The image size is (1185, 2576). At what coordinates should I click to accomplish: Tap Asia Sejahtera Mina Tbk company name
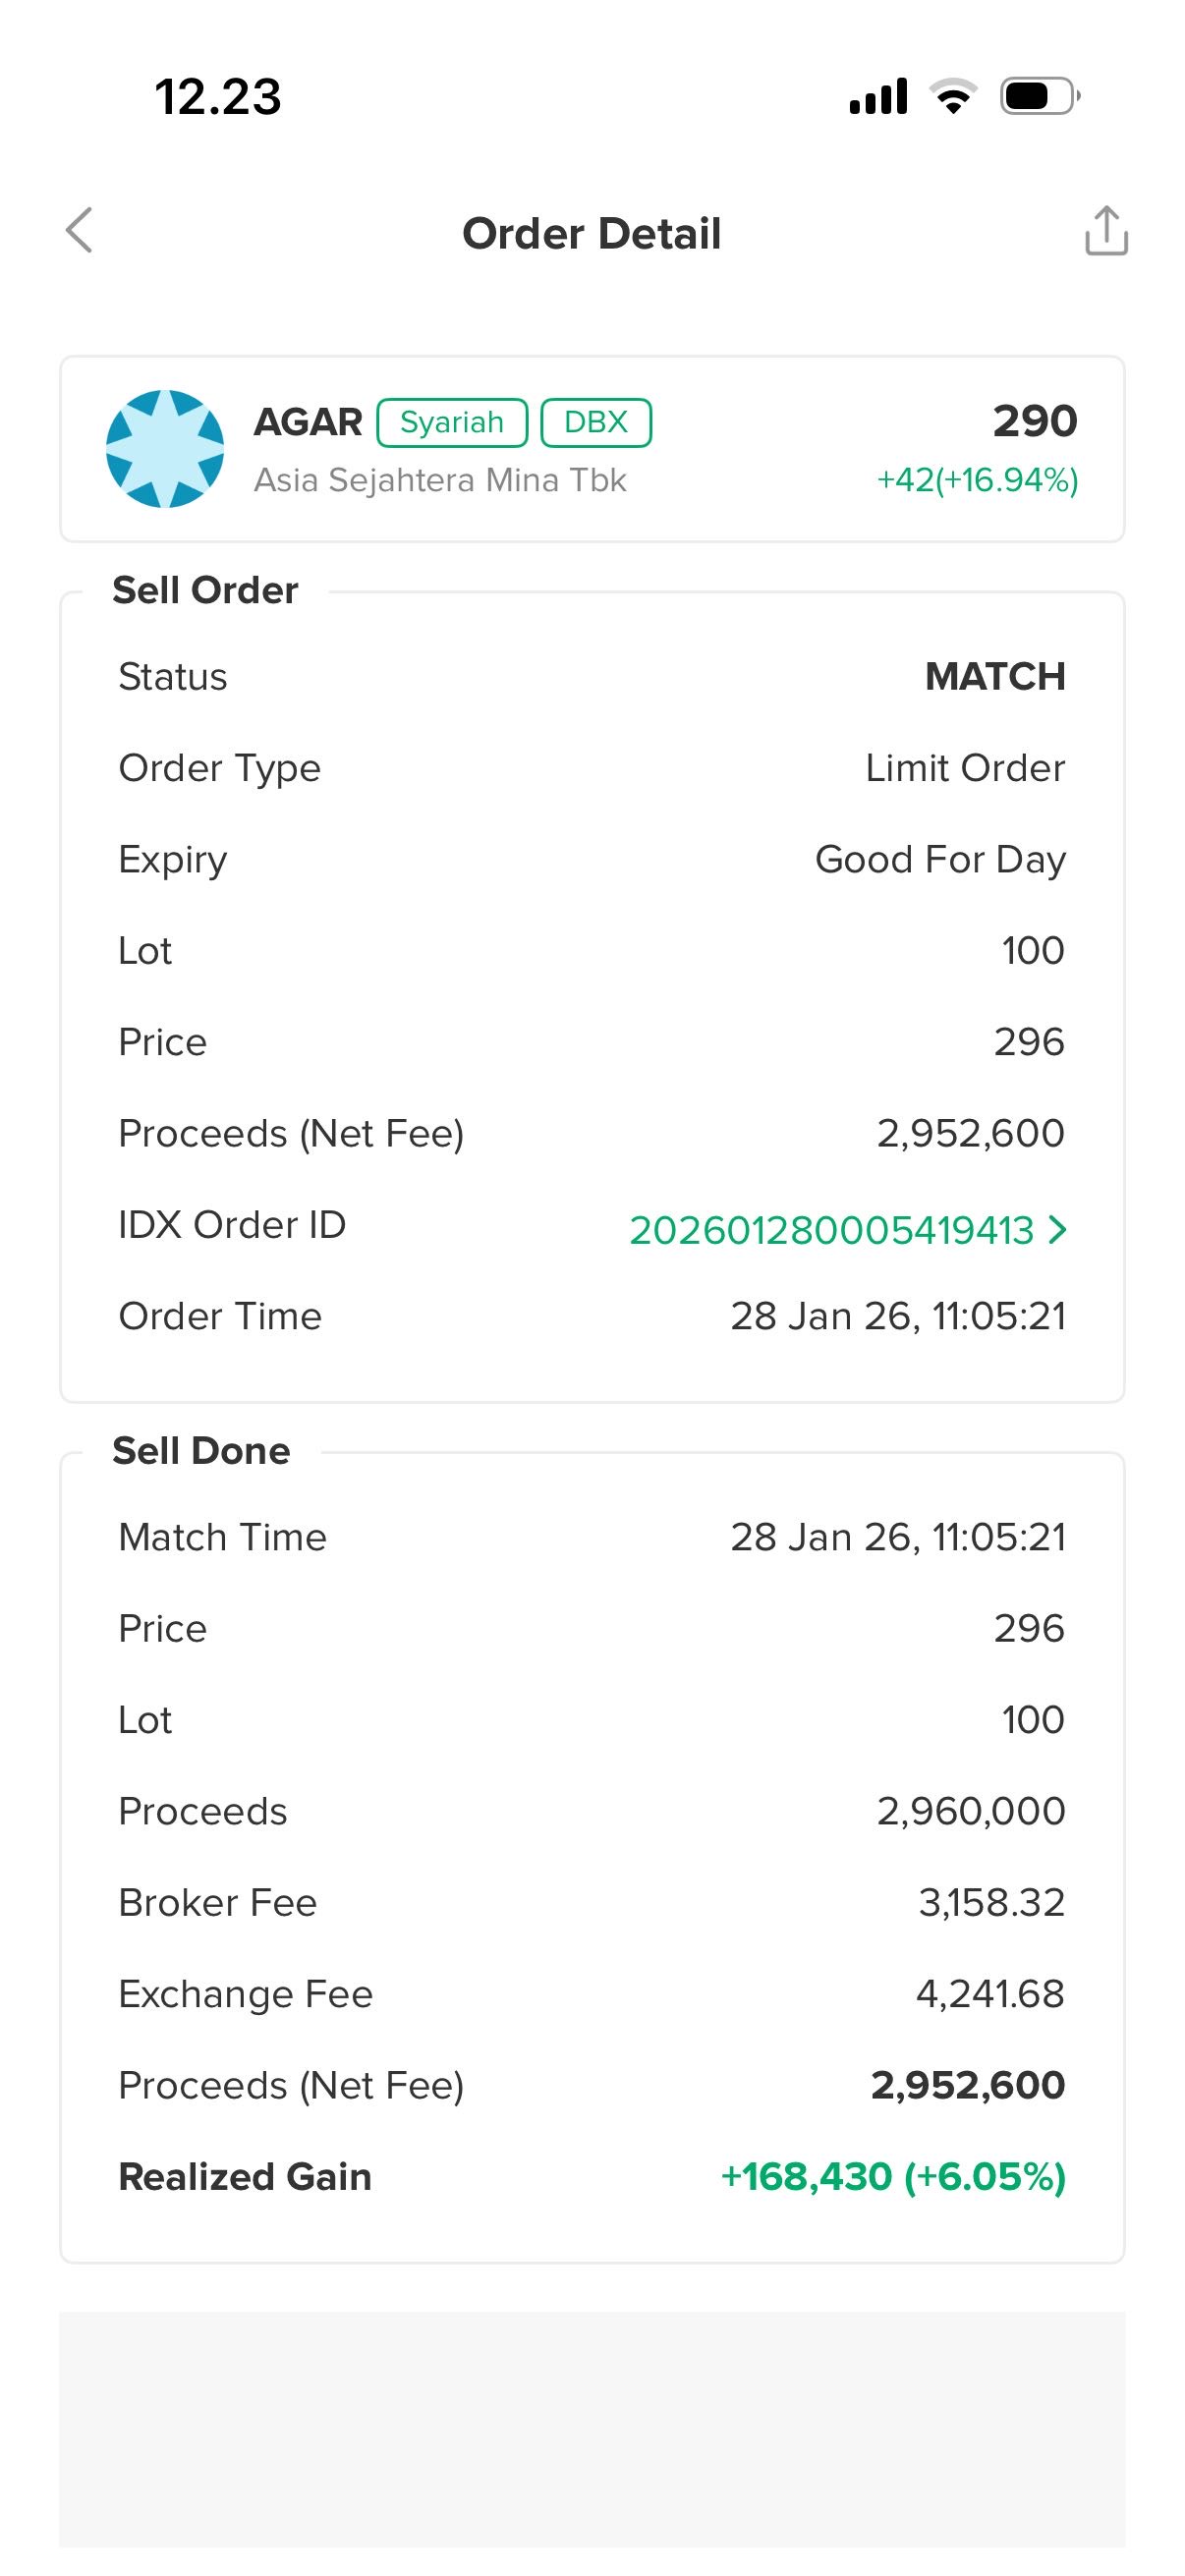pyautogui.click(x=440, y=480)
